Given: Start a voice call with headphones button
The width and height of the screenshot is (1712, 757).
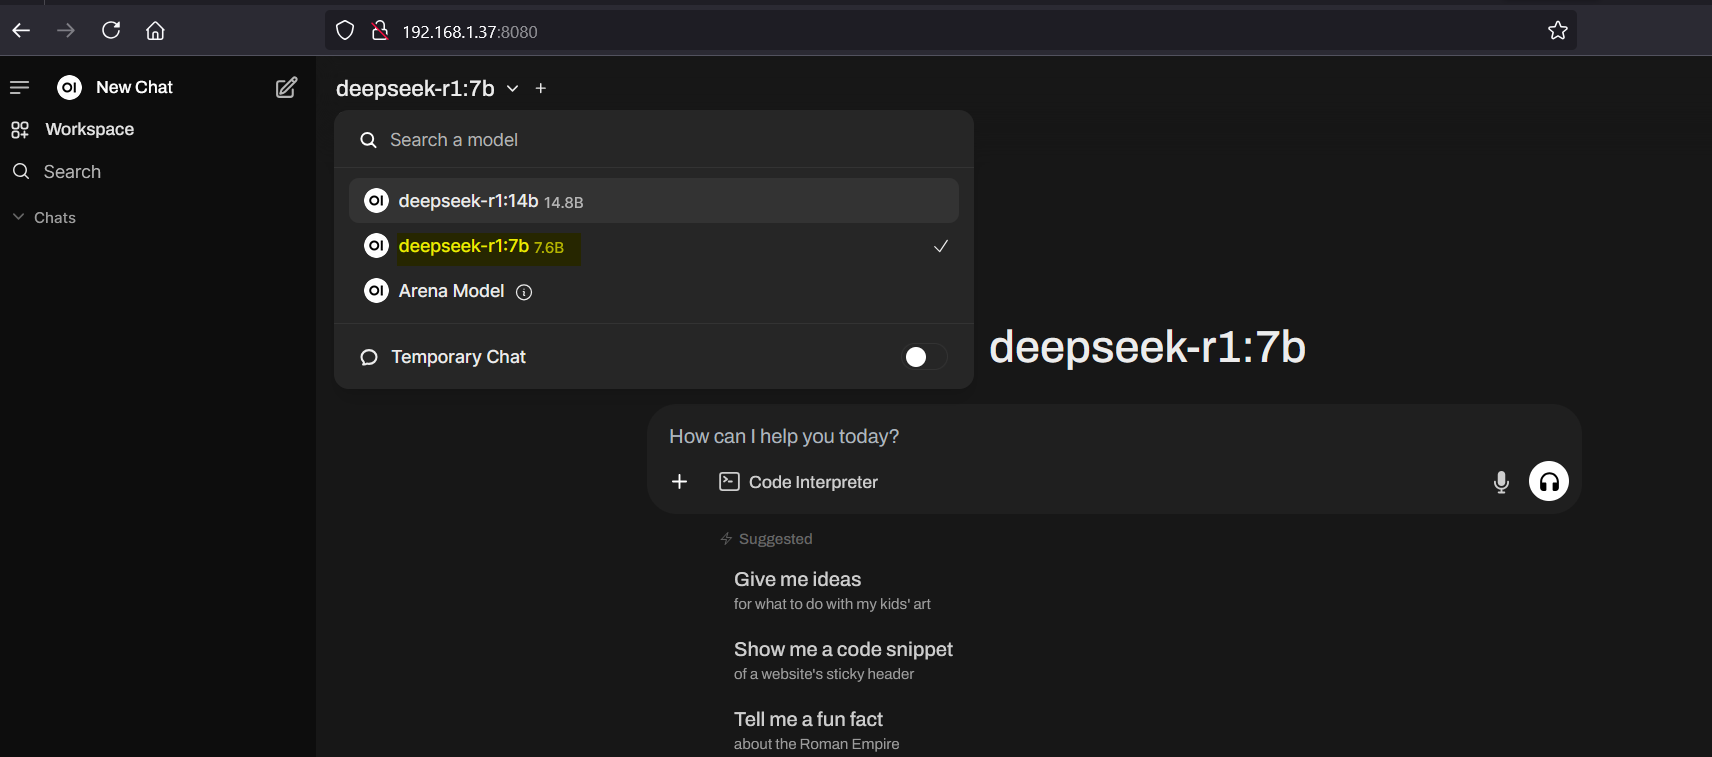Looking at the screenshot, I should tap(1549, 482).
